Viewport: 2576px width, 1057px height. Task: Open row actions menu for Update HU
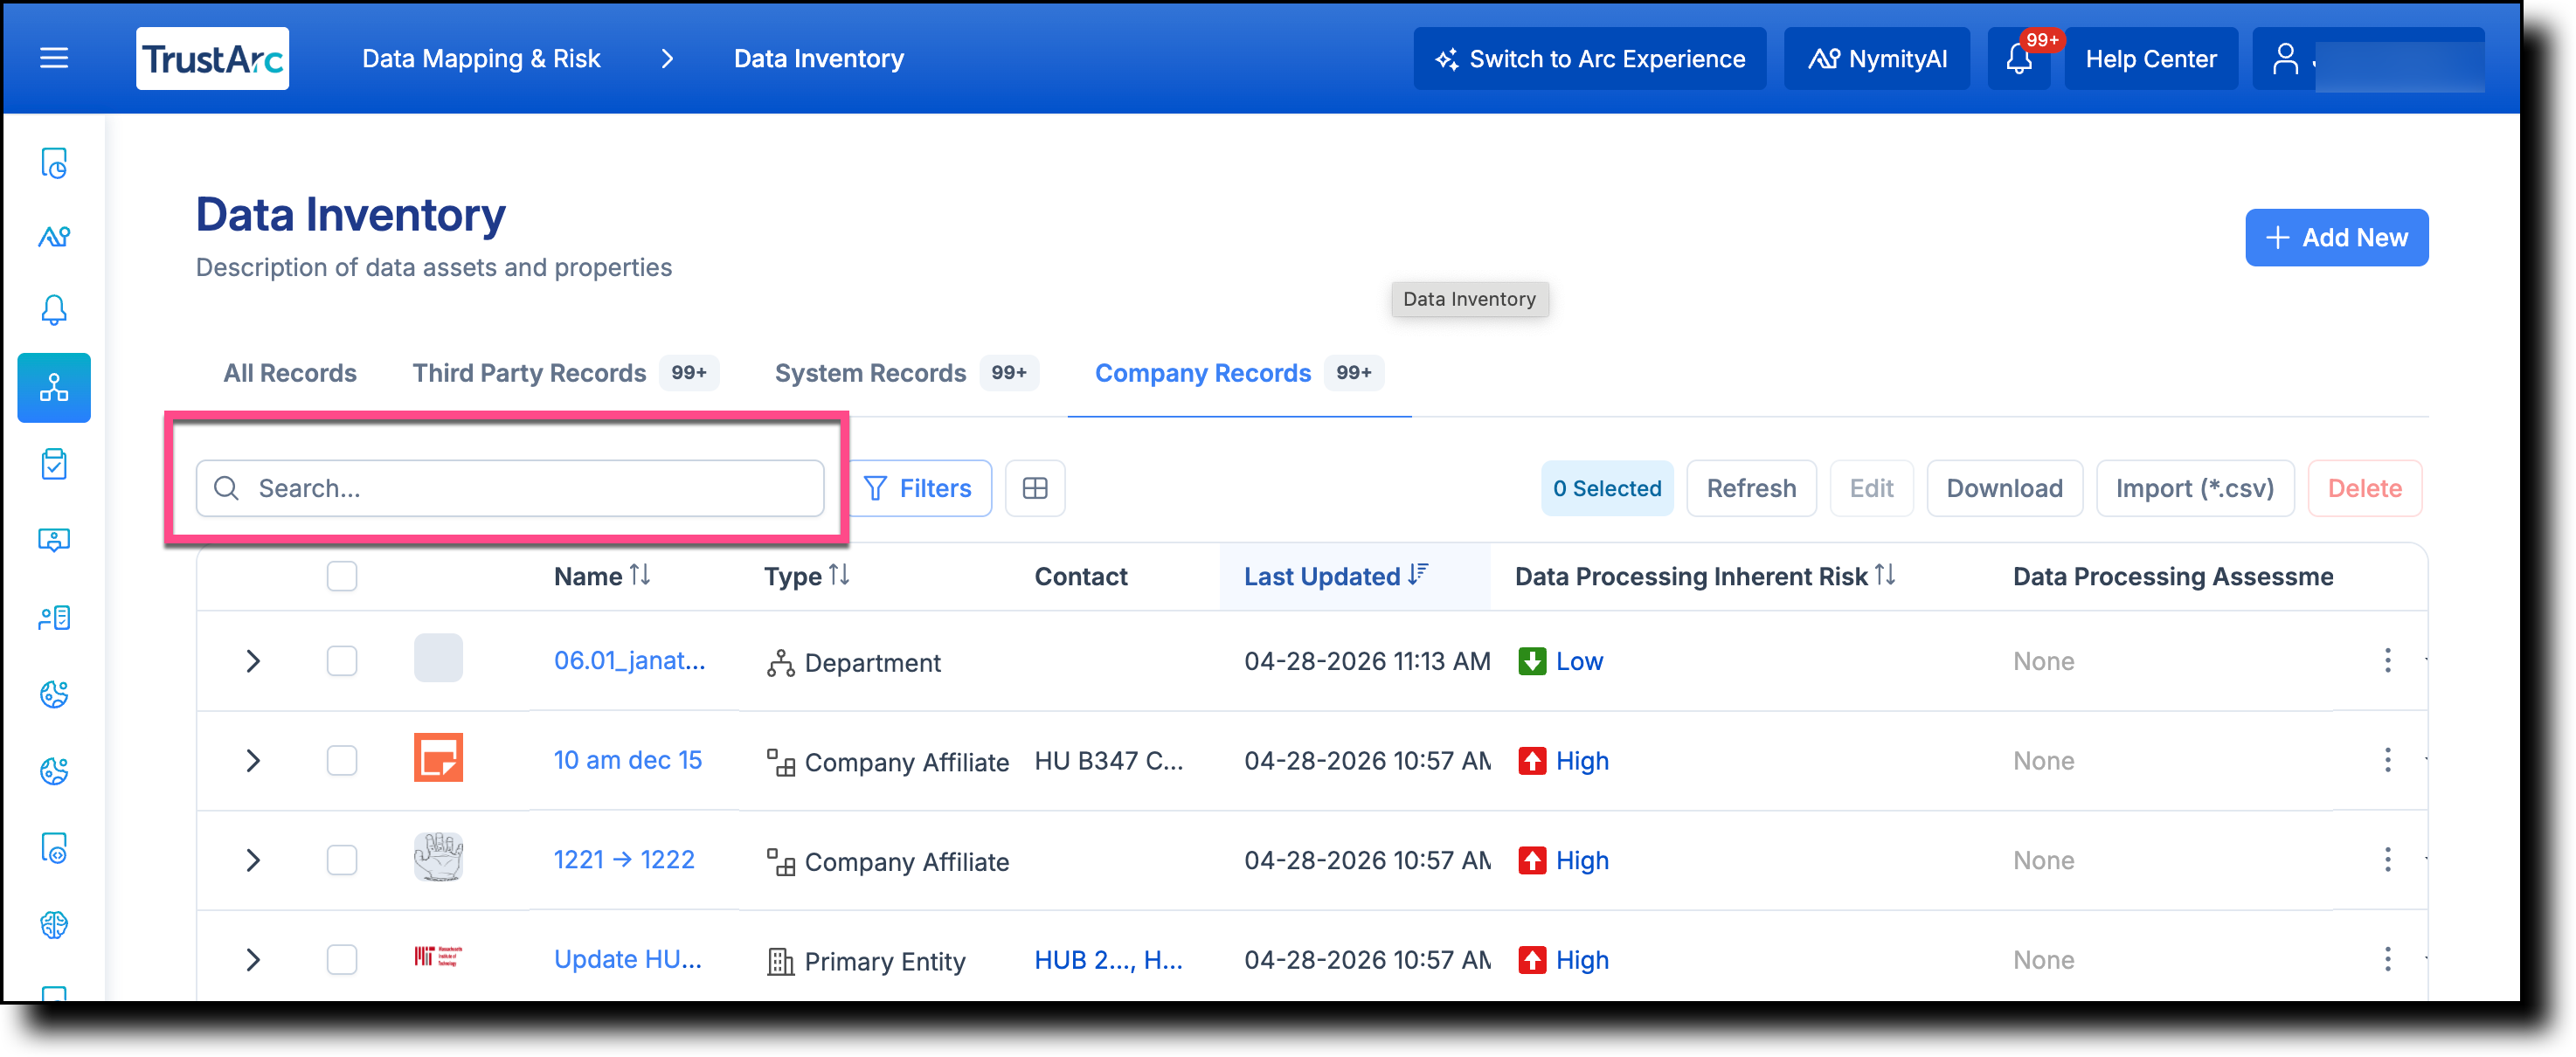[2388, 960]
